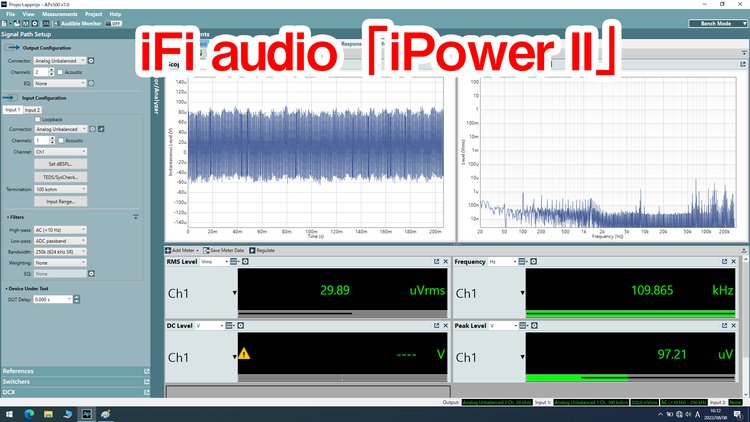Viewport: 750px width, 422px height.
Task: Open the Help menu
Action: pos(115,14)
